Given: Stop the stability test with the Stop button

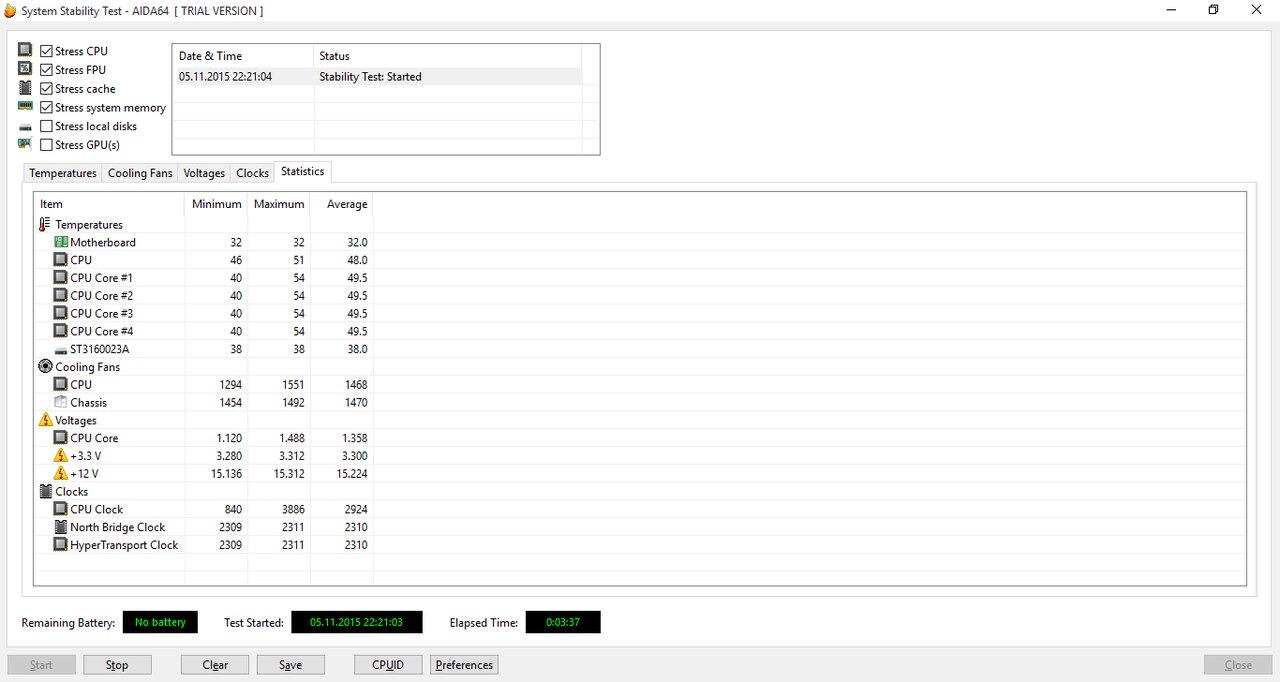Looking at the screenshot, I should click(117, 665).
